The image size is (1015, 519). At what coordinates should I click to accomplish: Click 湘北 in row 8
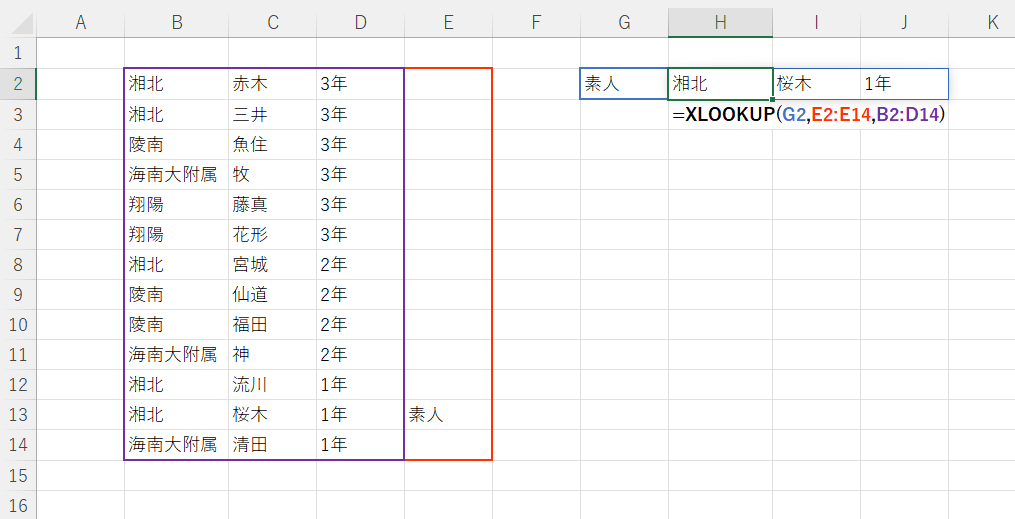click(x=146, y=264)
